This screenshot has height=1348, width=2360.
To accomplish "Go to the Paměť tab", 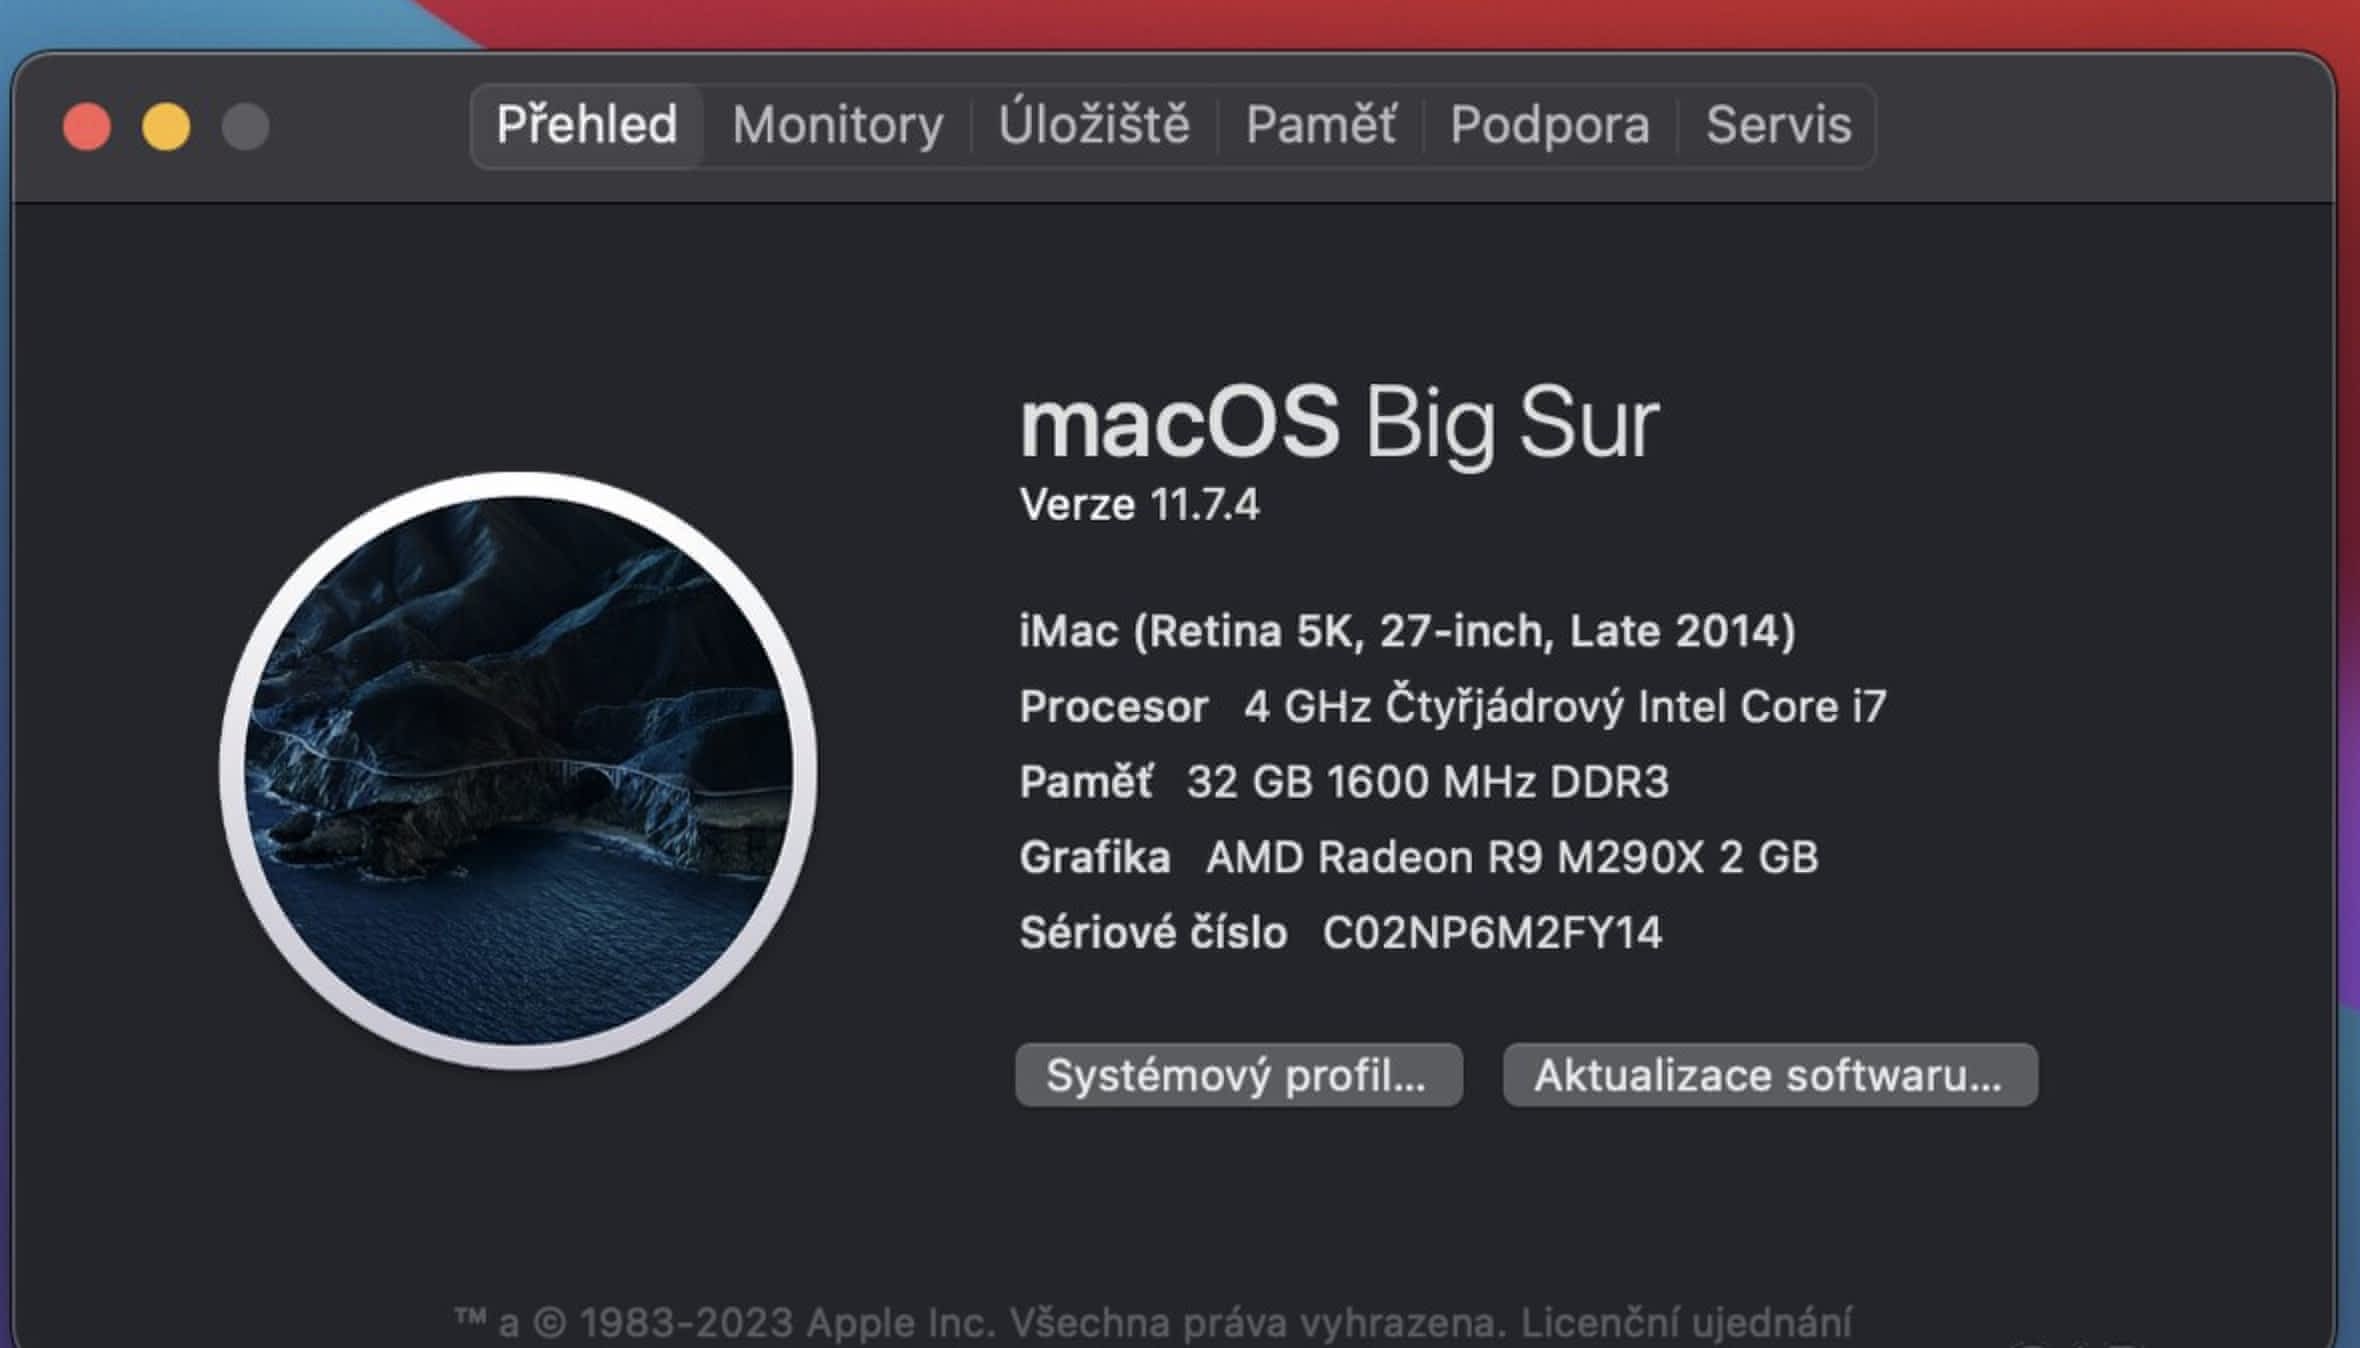I will (1320, 125).
